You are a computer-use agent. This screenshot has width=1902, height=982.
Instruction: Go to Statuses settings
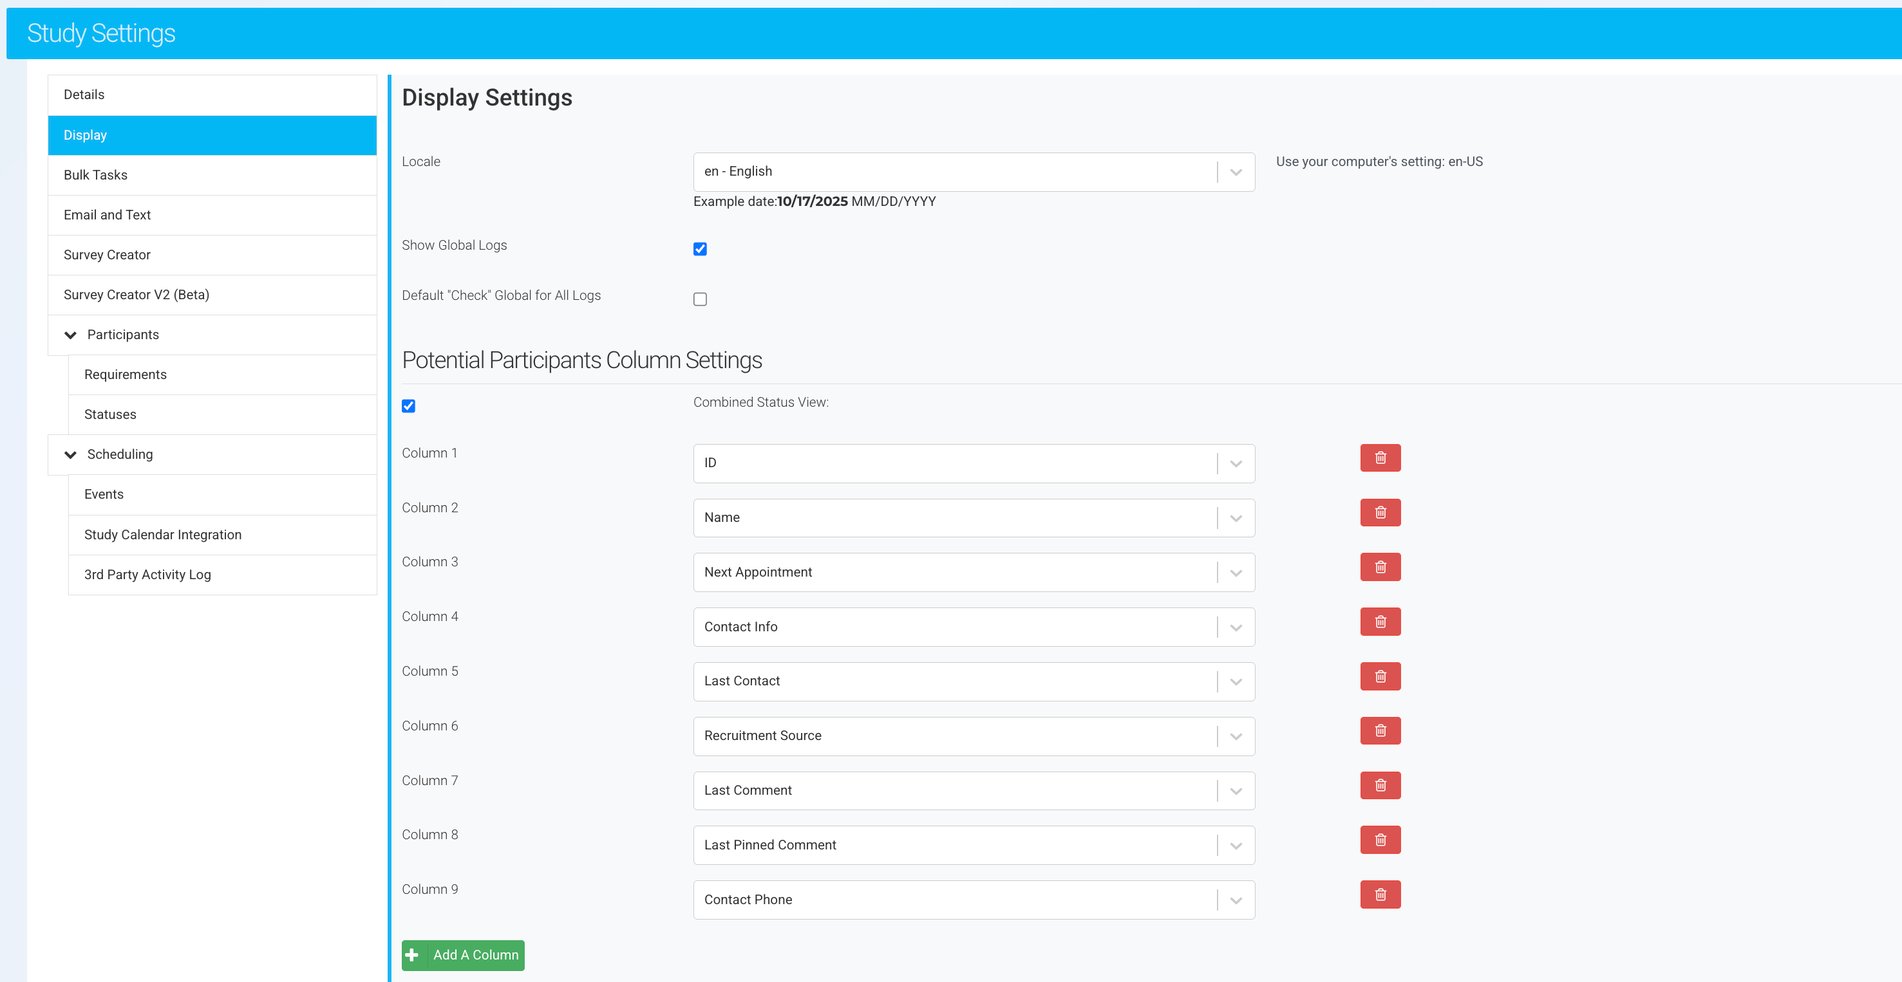[x=222, y=415]
